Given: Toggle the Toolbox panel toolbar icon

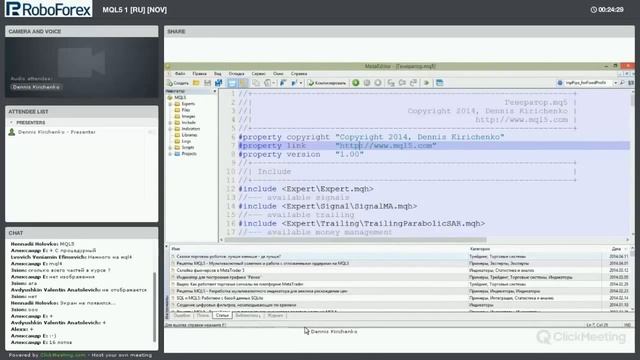Looking at the screenshot, I should pyautogui.click(x=243, y=83).
